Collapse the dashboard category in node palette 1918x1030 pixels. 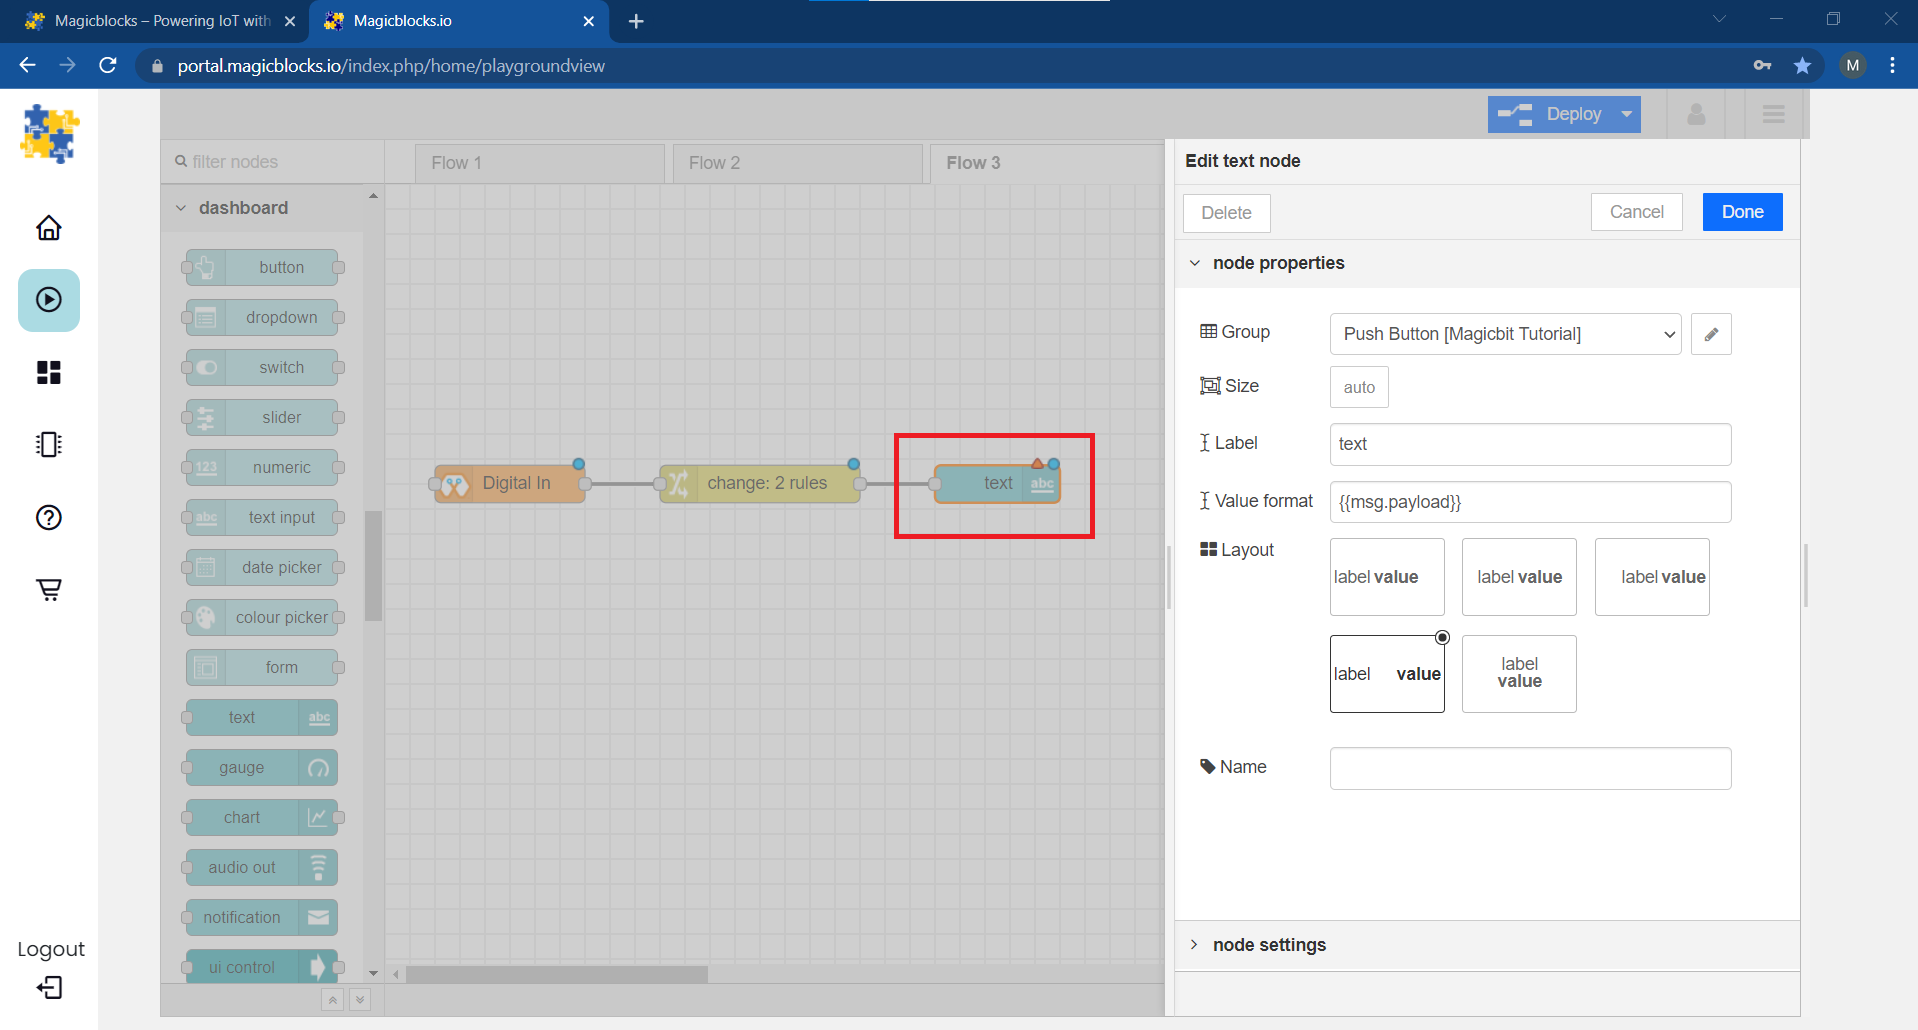pos(181,207)
